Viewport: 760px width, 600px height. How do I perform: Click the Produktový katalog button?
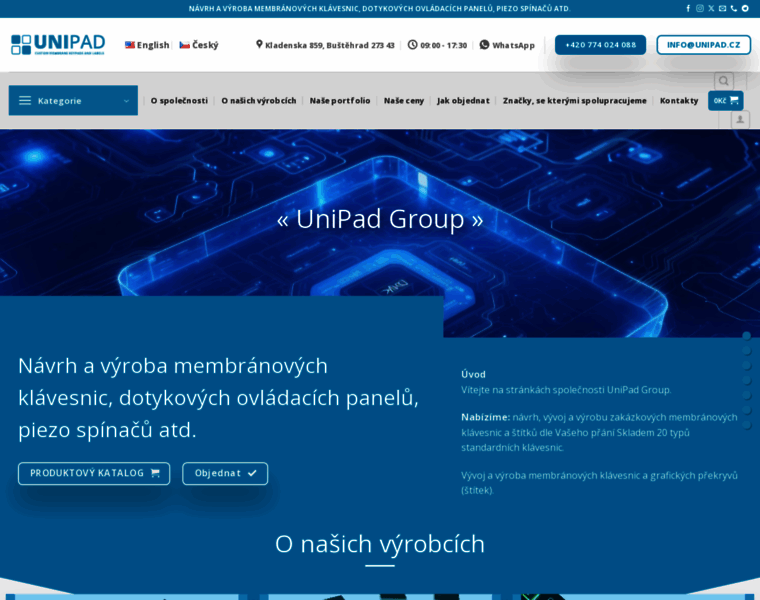[x=94, y=473]
